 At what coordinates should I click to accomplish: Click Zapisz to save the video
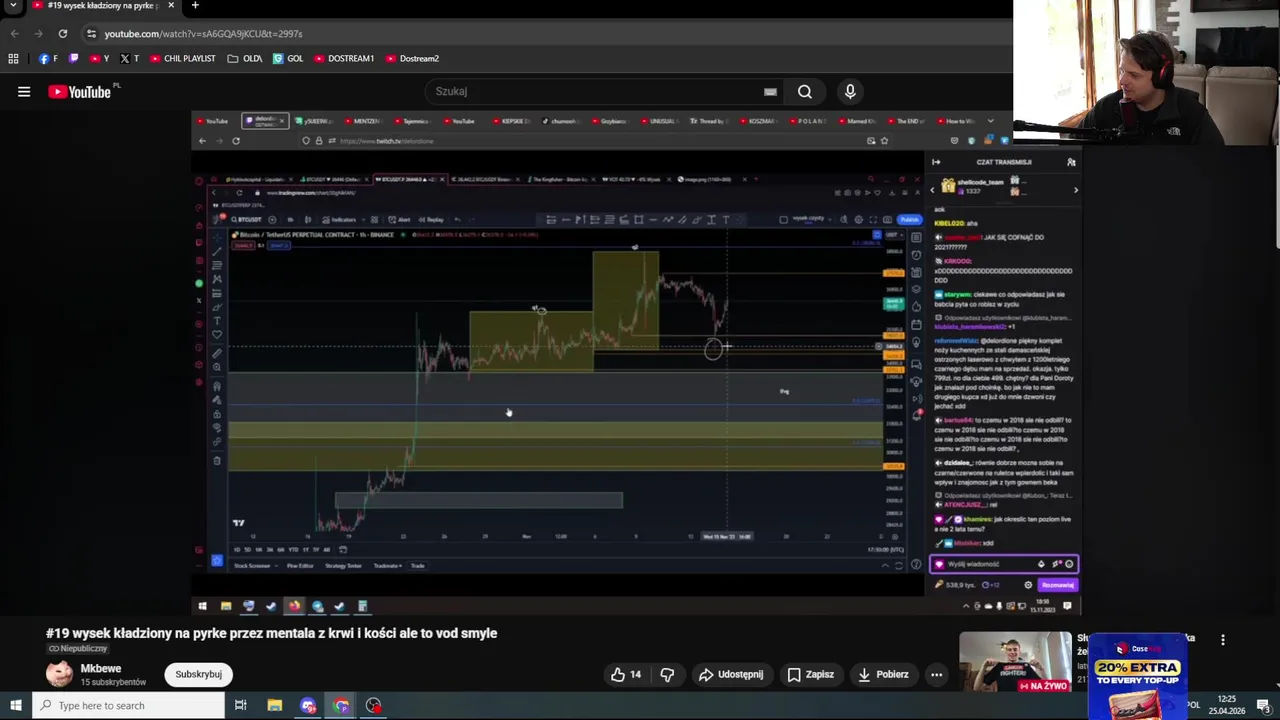pyautogui.click(x=810, y=674)
